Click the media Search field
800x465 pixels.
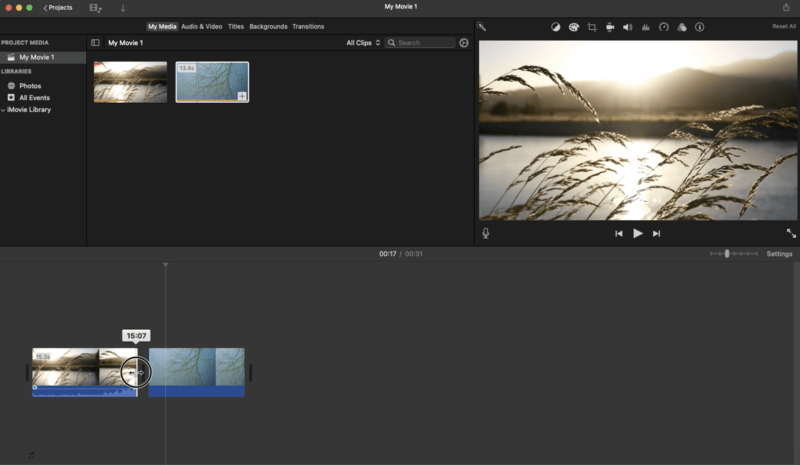(x=420, y=43)
